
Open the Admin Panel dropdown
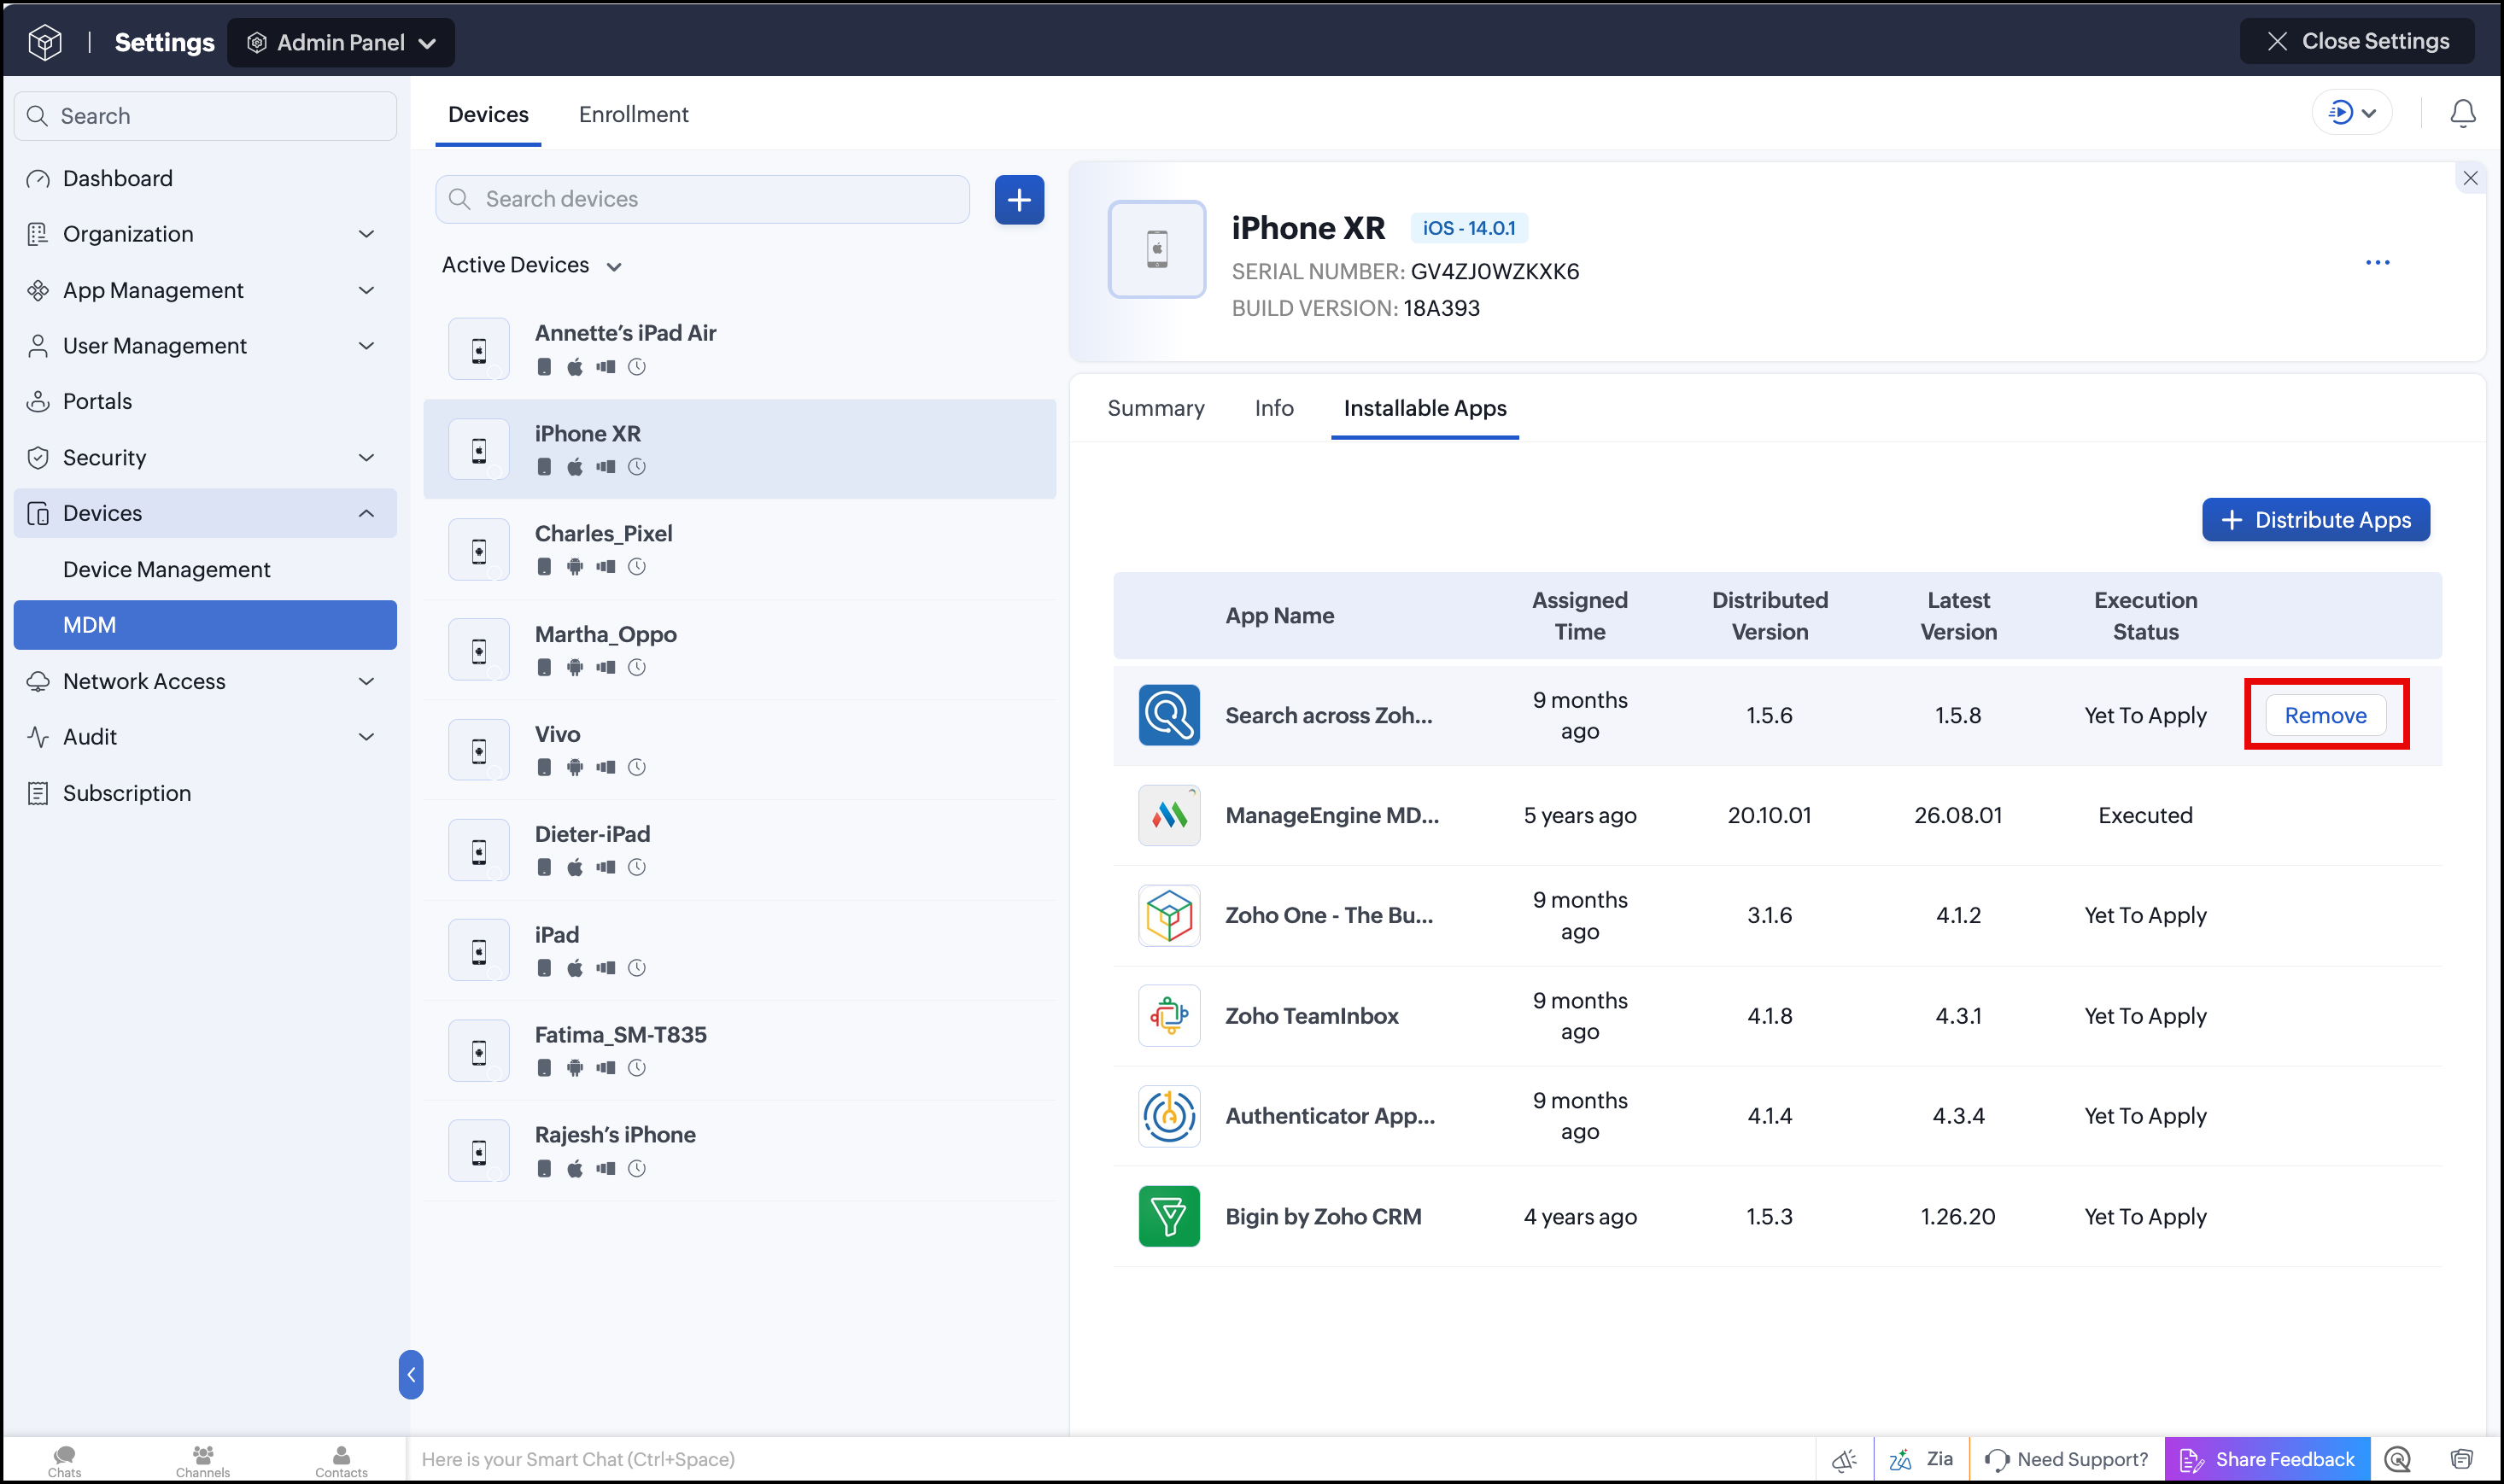coord(341,43)
